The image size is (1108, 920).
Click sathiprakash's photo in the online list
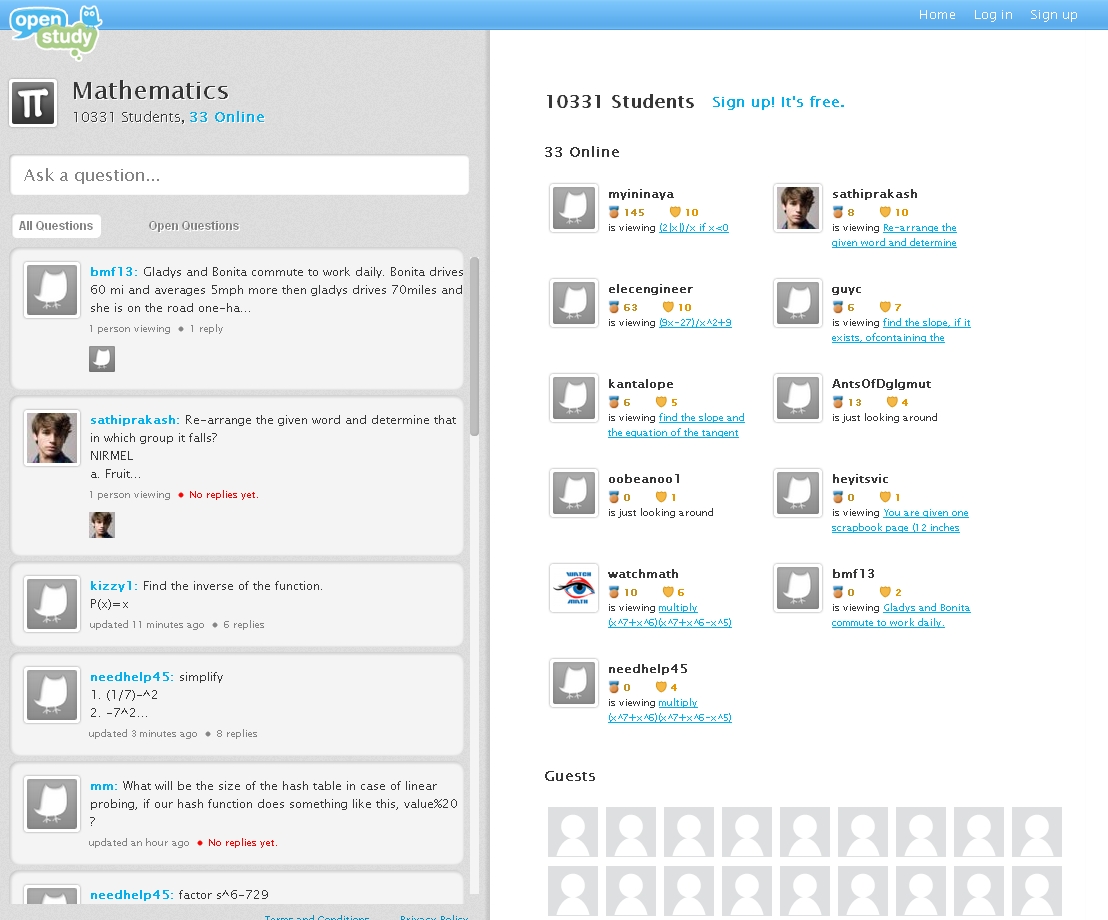pos(797,208)
